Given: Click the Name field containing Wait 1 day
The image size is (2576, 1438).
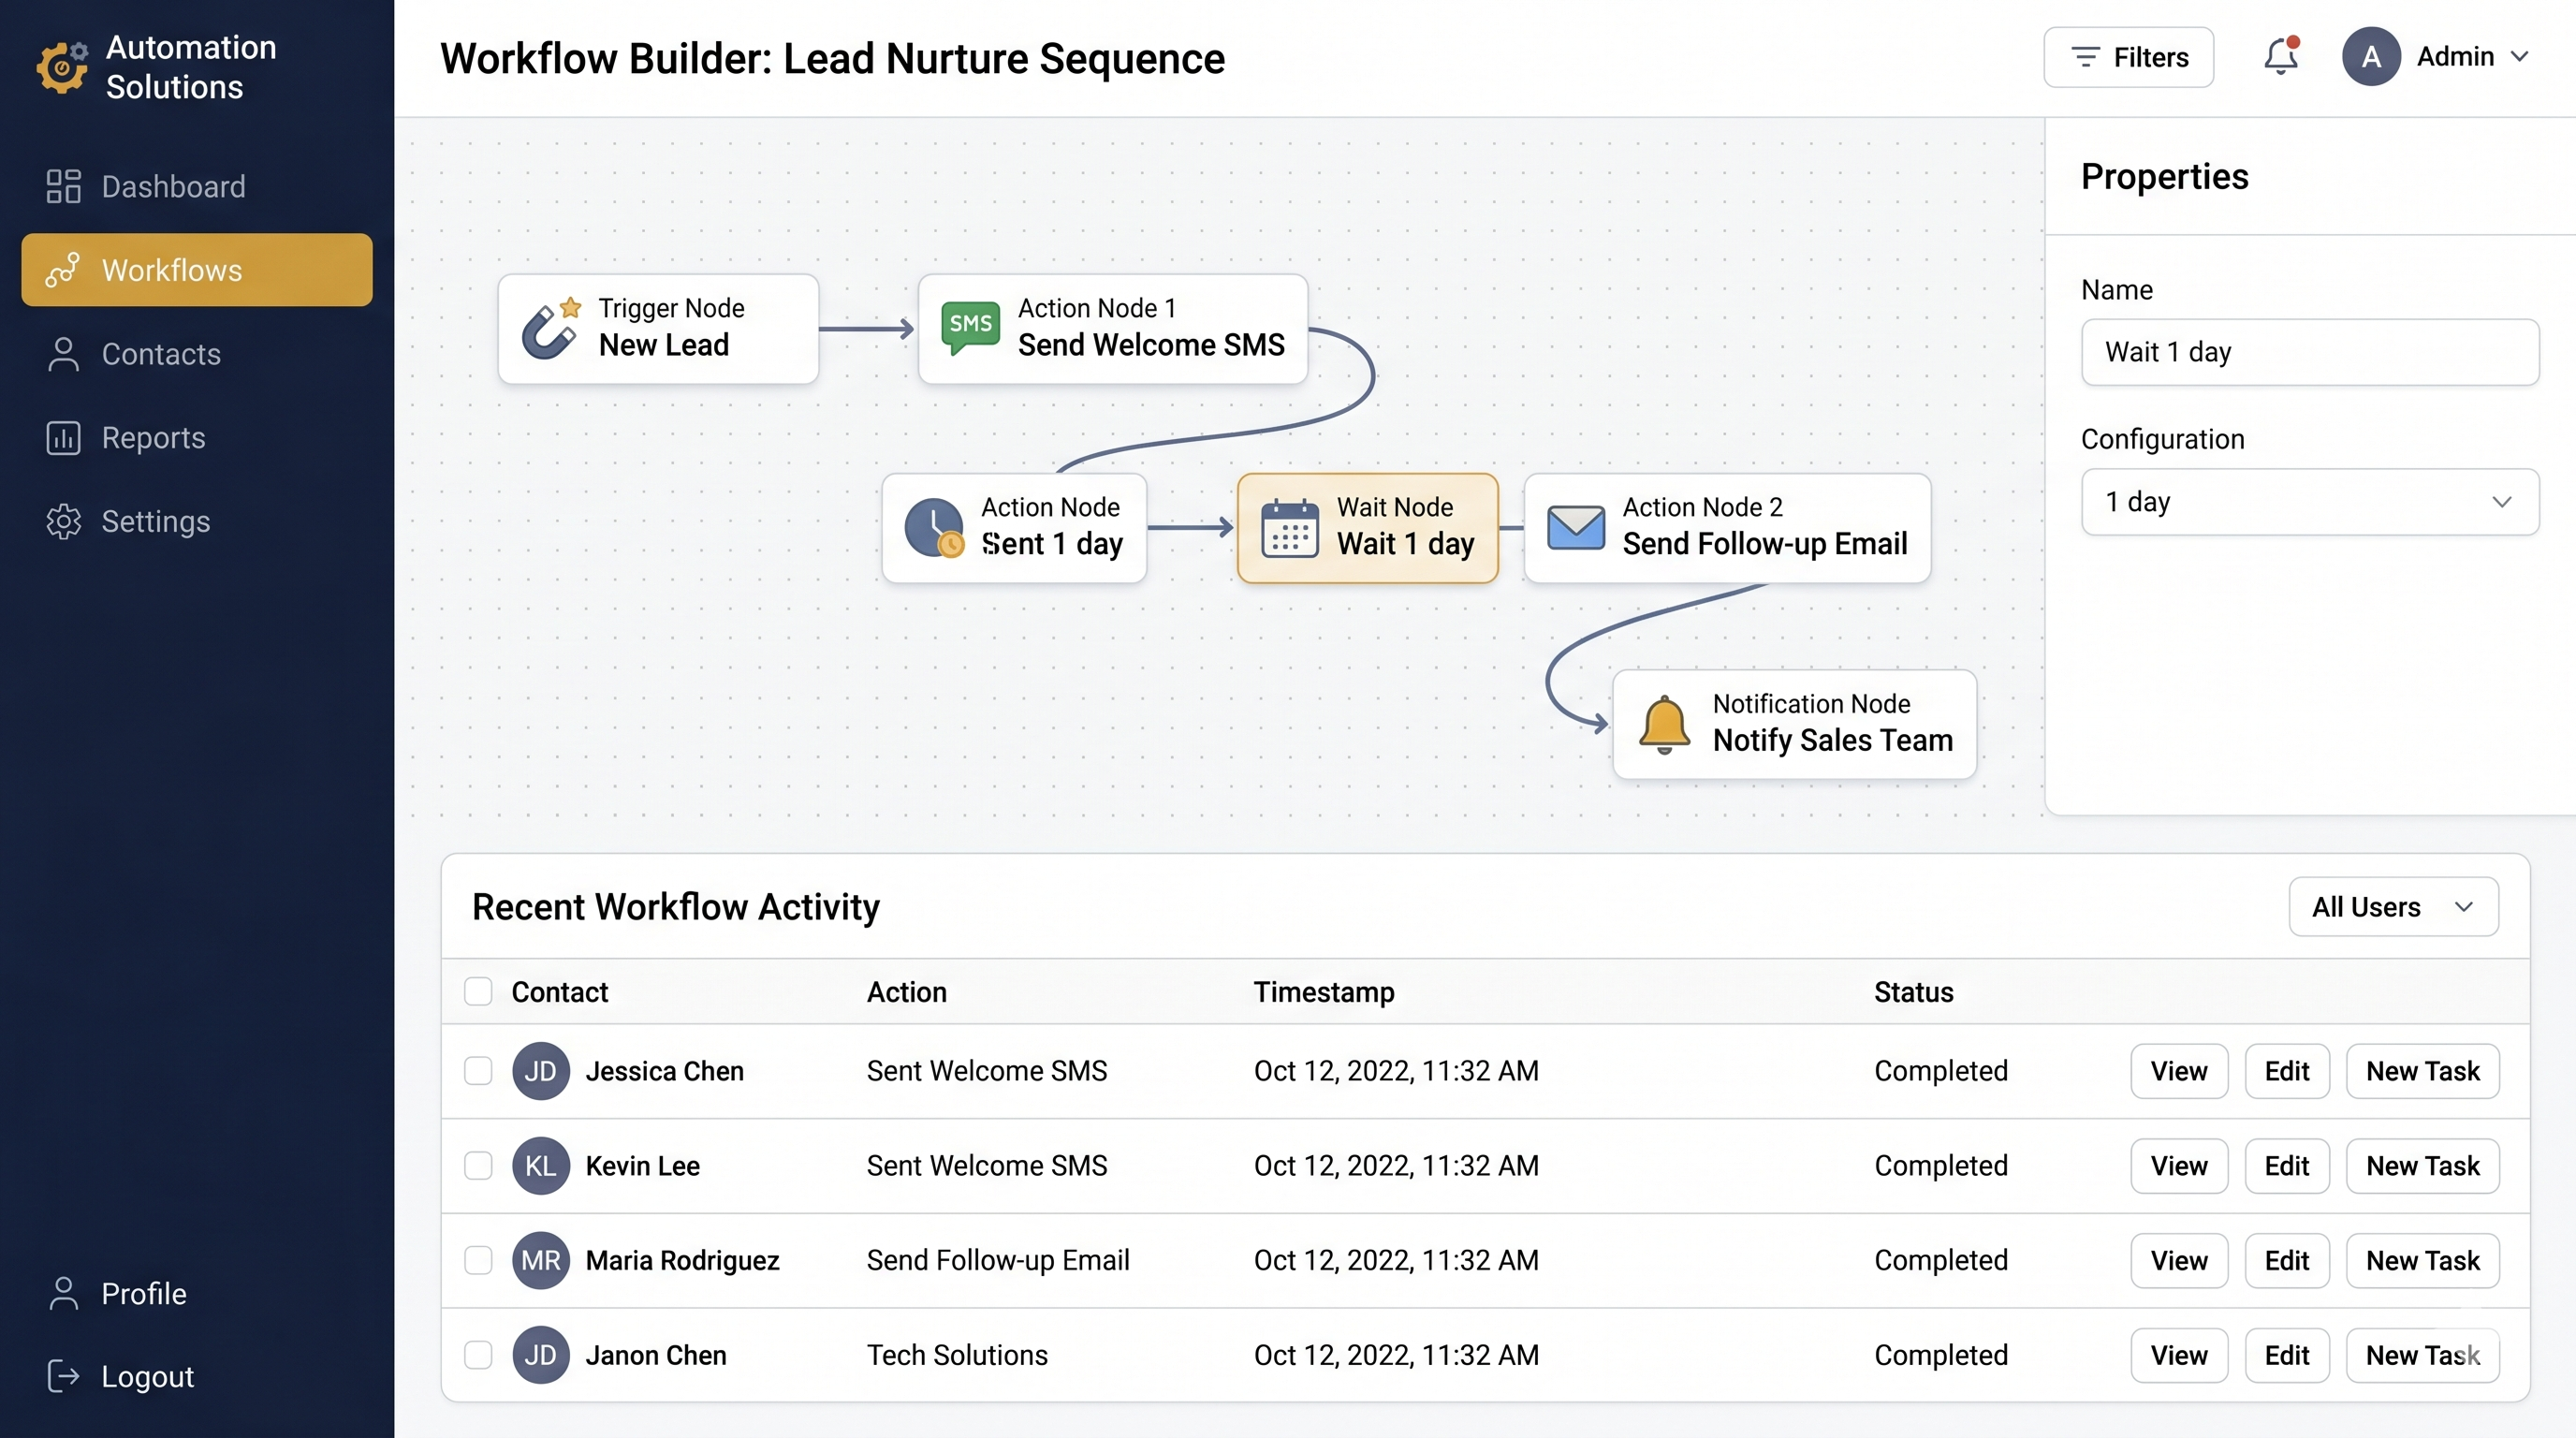Looking at the screenshot, I should coord(2309,352).
